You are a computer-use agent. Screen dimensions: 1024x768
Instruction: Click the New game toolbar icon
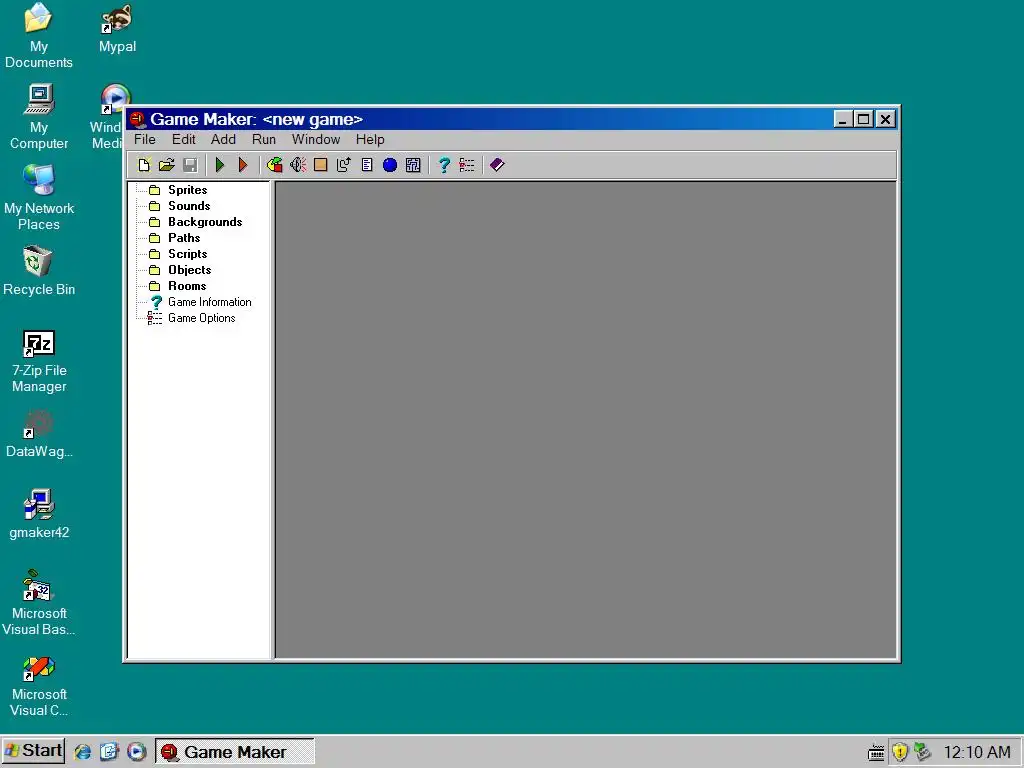[144, 165]
